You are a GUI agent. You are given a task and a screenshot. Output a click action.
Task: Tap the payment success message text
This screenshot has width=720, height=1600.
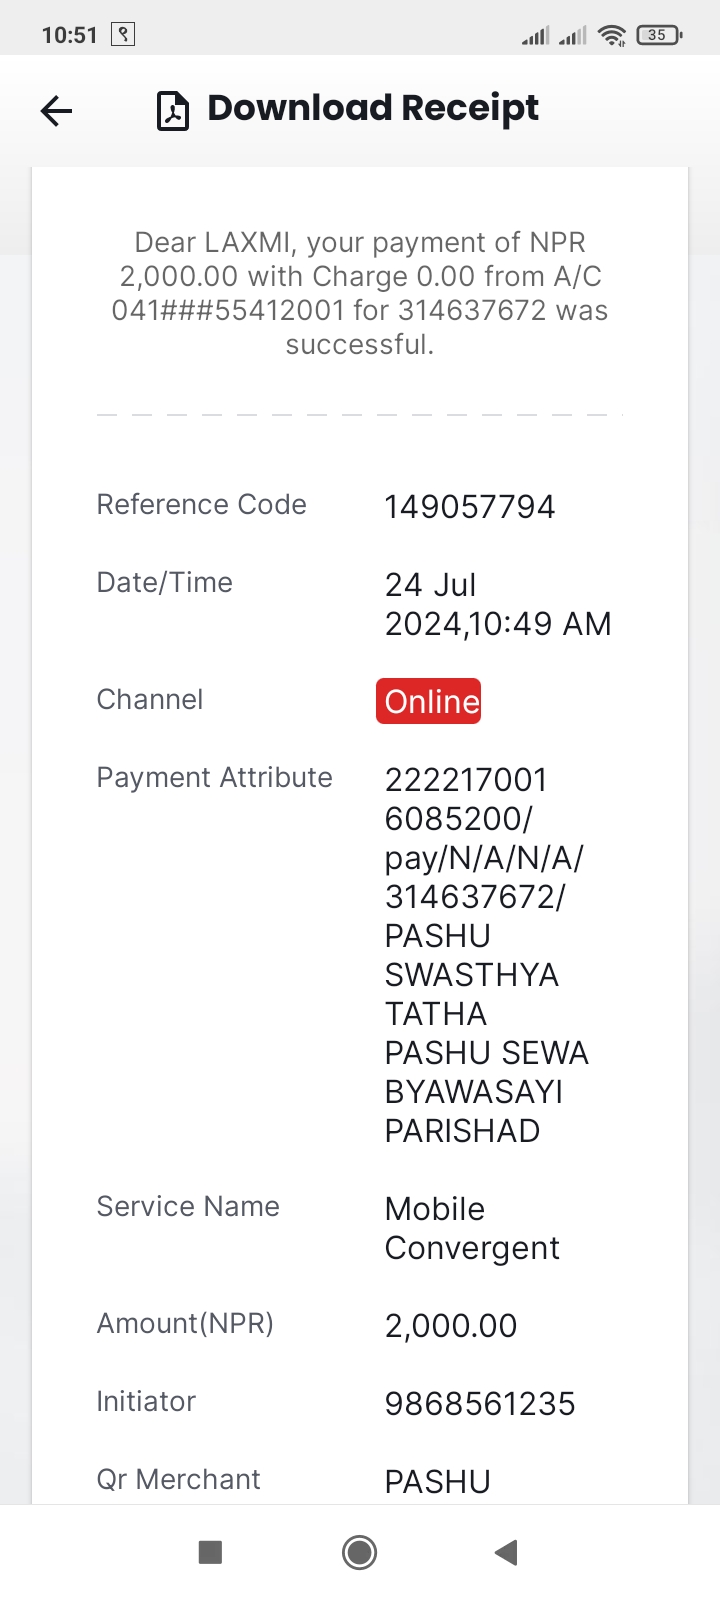[360, 293]
